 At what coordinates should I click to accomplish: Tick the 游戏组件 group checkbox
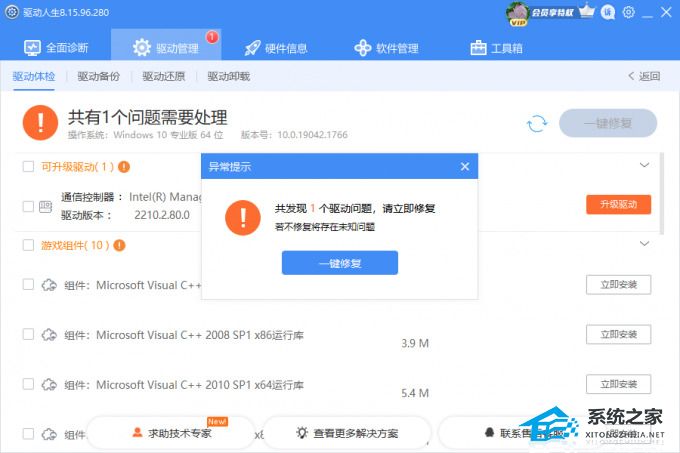click(28, 245)
